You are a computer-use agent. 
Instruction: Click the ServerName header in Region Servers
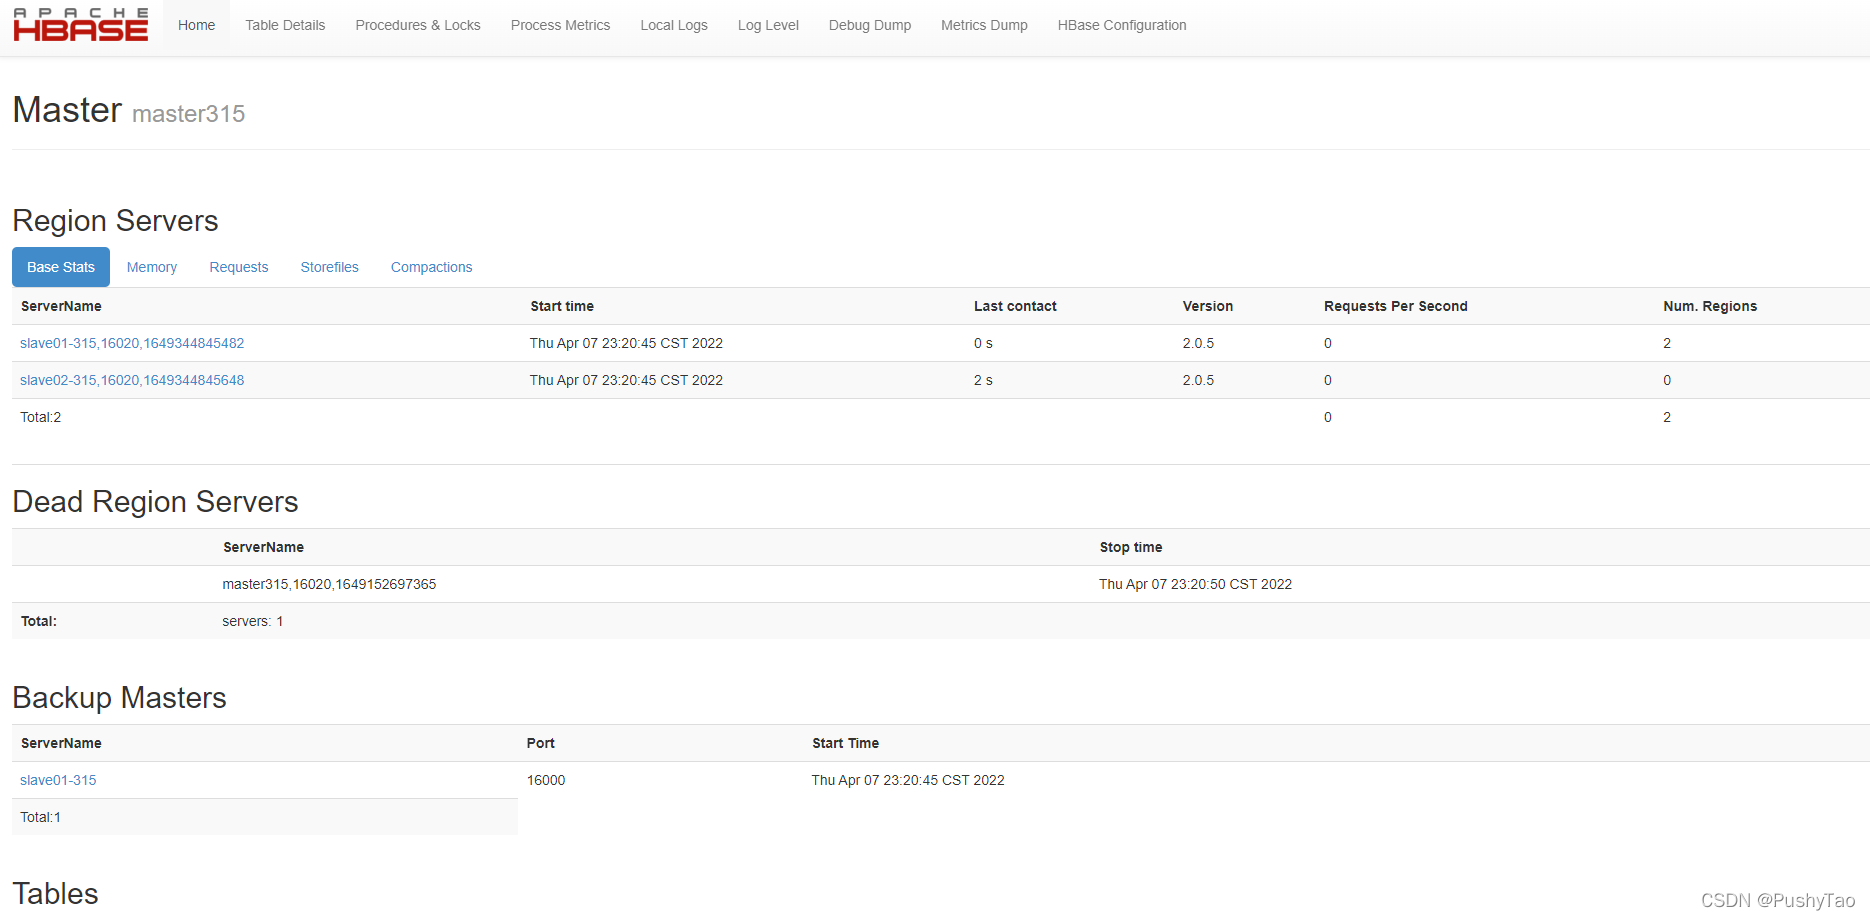tap(61, 306)
